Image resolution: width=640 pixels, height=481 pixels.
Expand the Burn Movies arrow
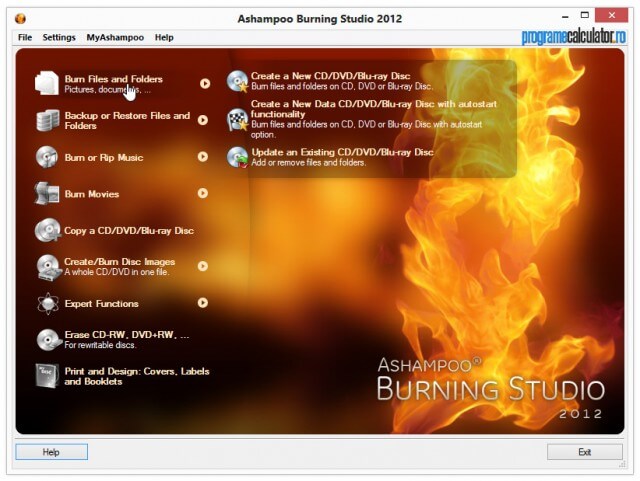point(203,193)
